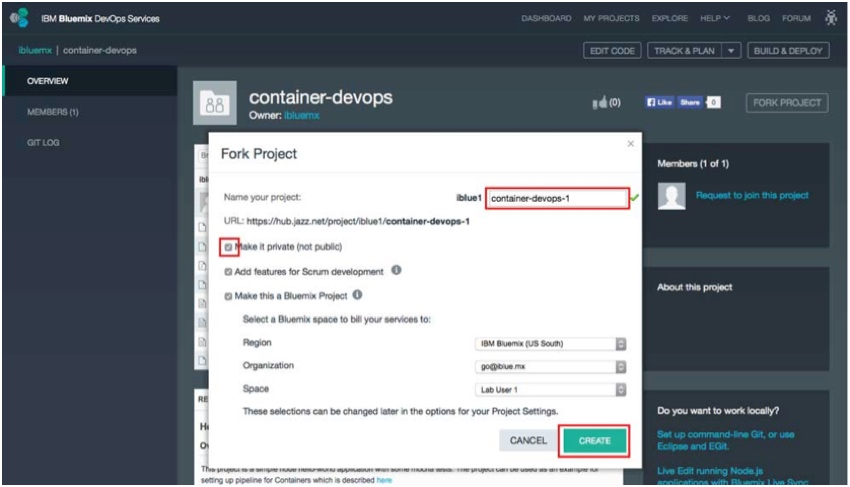Image resolution: width=850 pixels, height=487 pixels.
Task: Open the Space dropdown
Action: [550, 389]
